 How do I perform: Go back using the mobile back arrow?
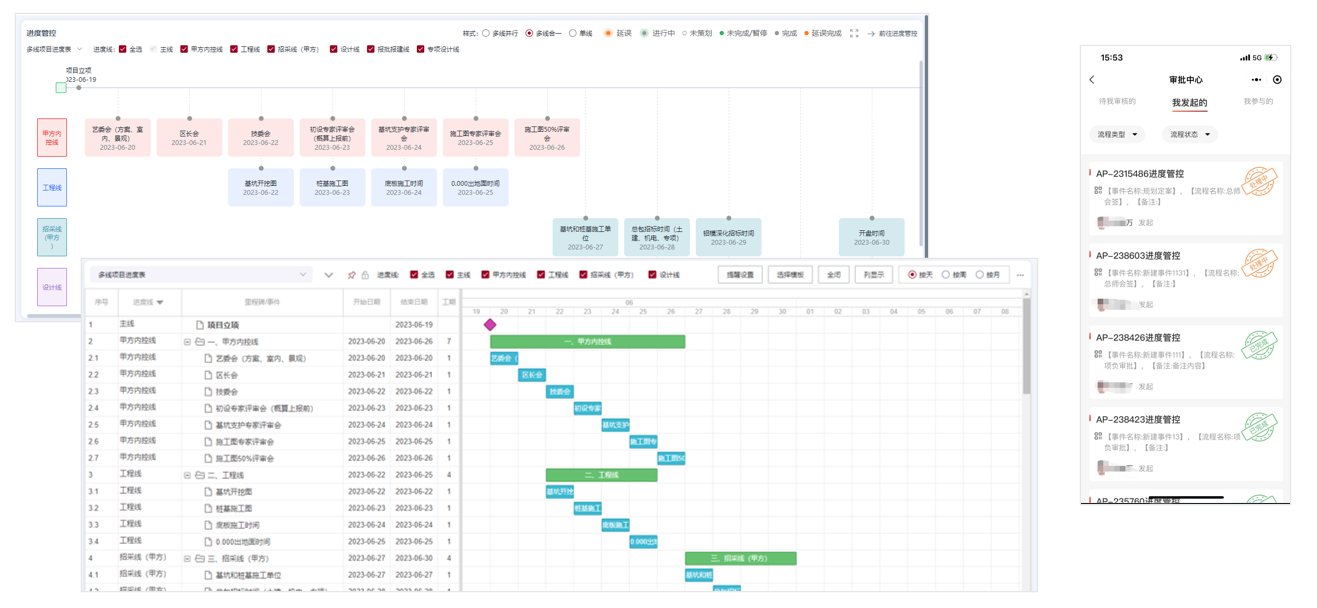1092,80
